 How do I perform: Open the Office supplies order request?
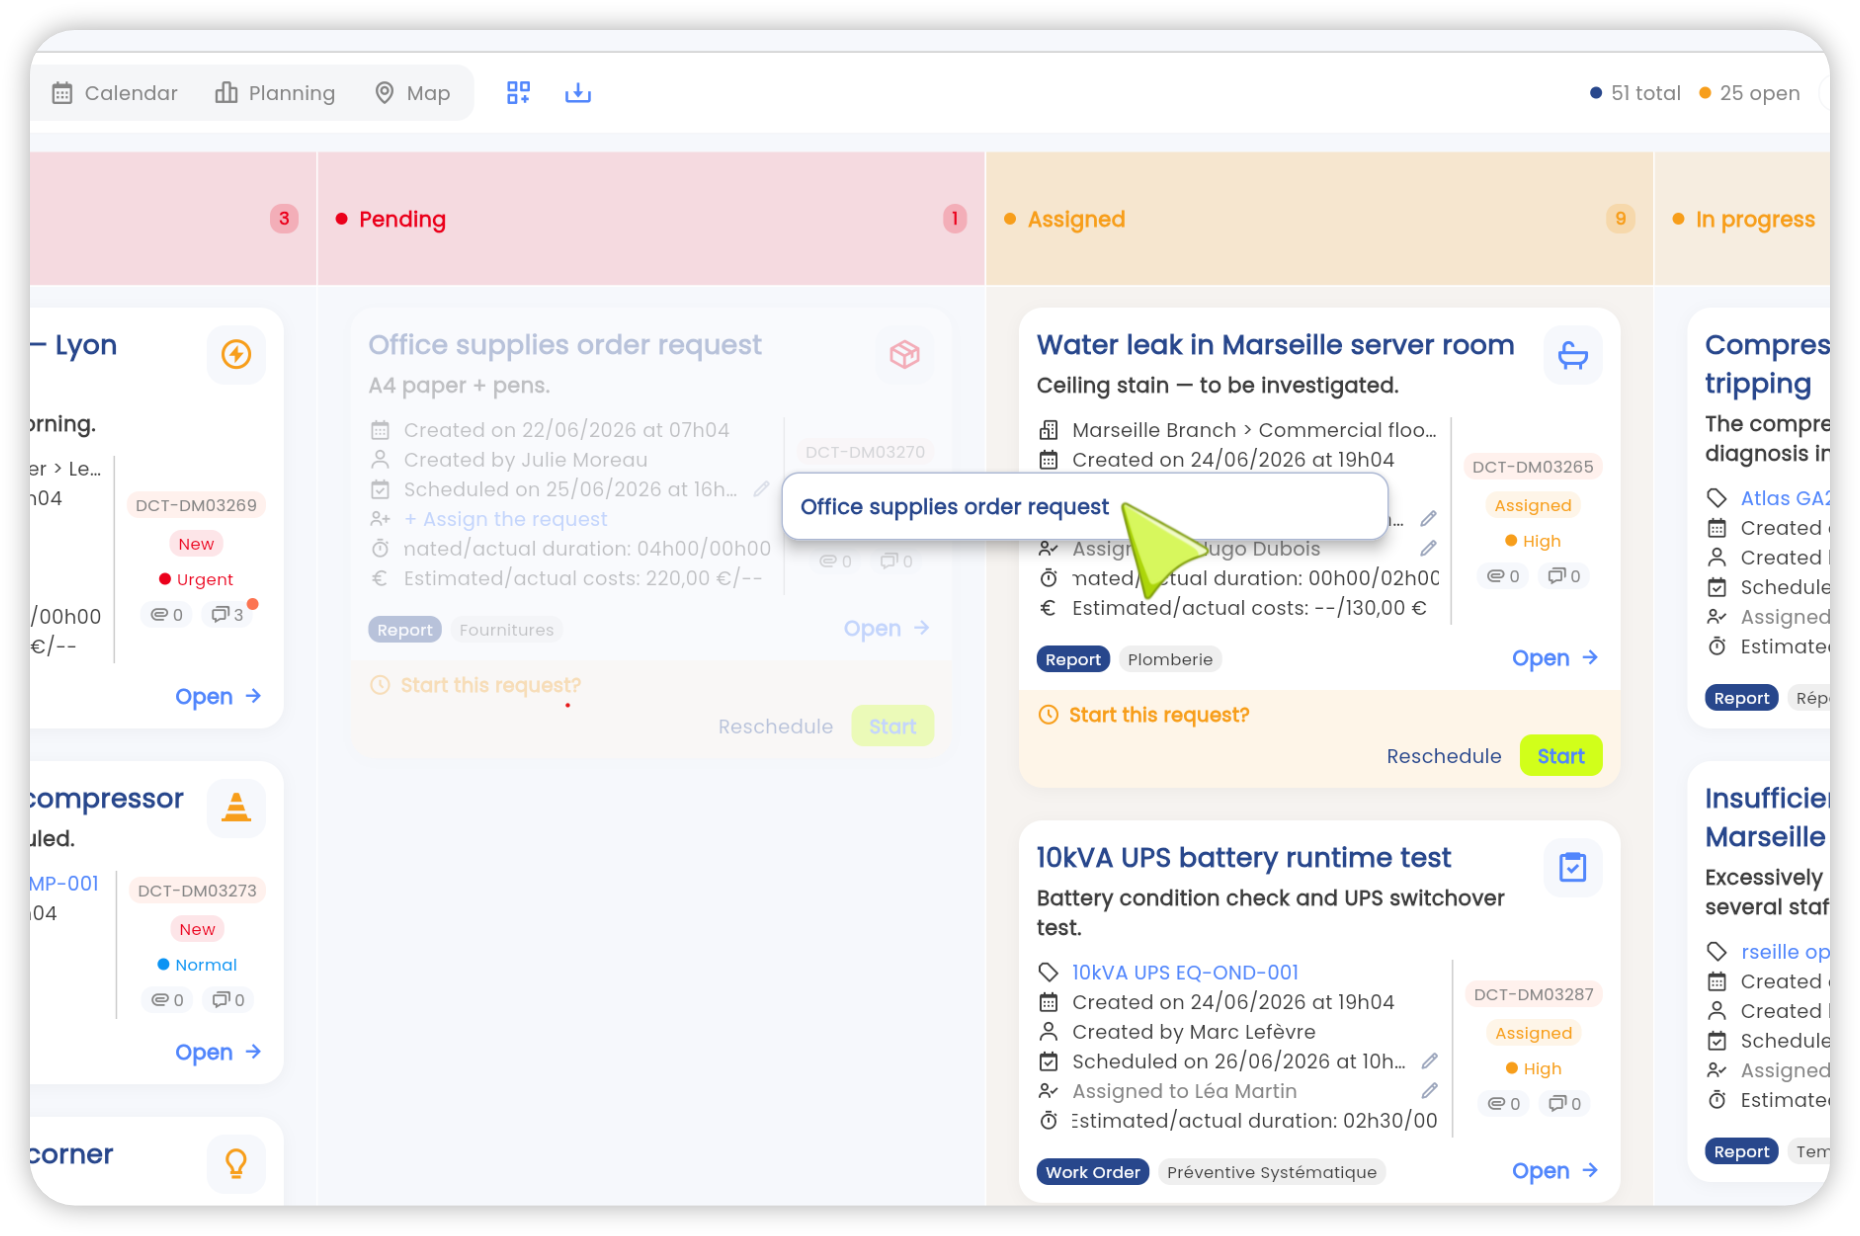[887, 629]
